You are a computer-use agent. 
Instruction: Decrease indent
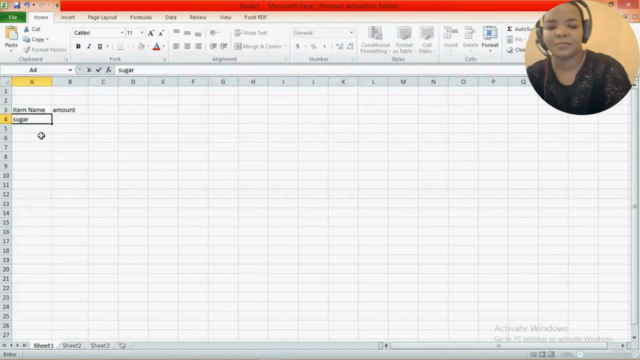click(x=213, y=46)
